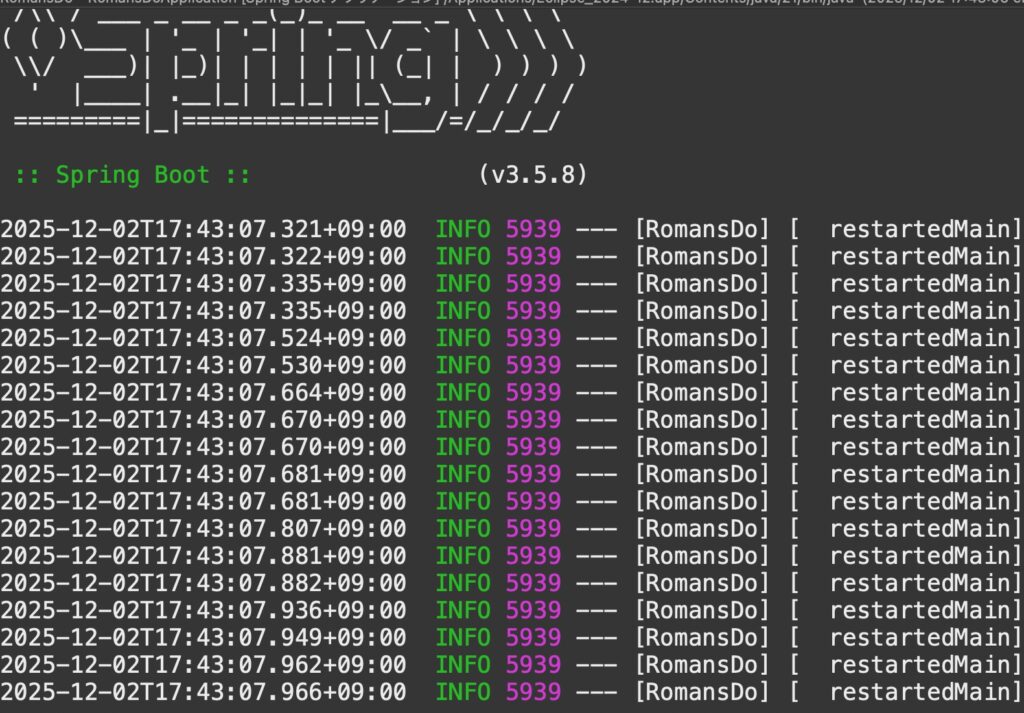Select the log timestamp ending 07.949+09:00
The image size is (1024, 713).
pyautogui.click(x=203, y=636)
